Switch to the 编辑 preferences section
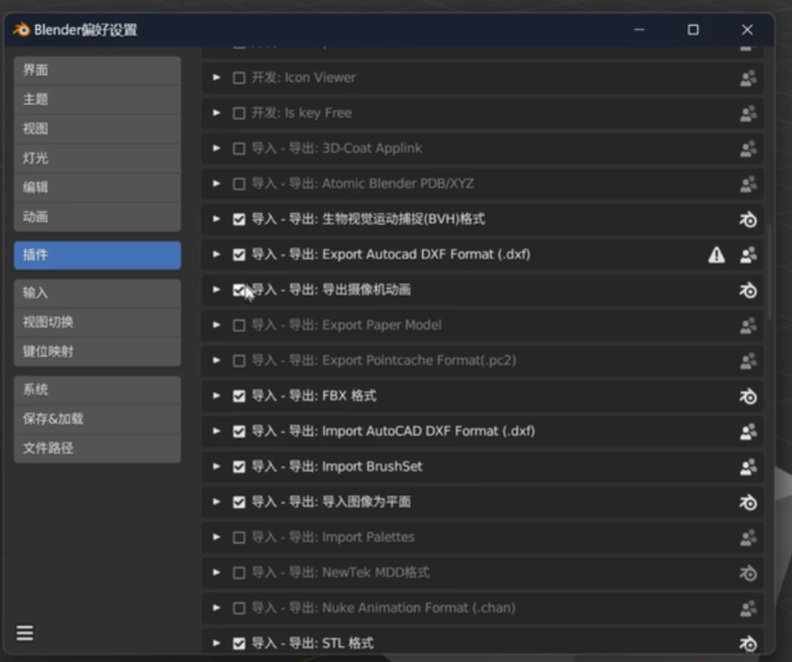The image size is (792, 662). [x=97, y=187]
